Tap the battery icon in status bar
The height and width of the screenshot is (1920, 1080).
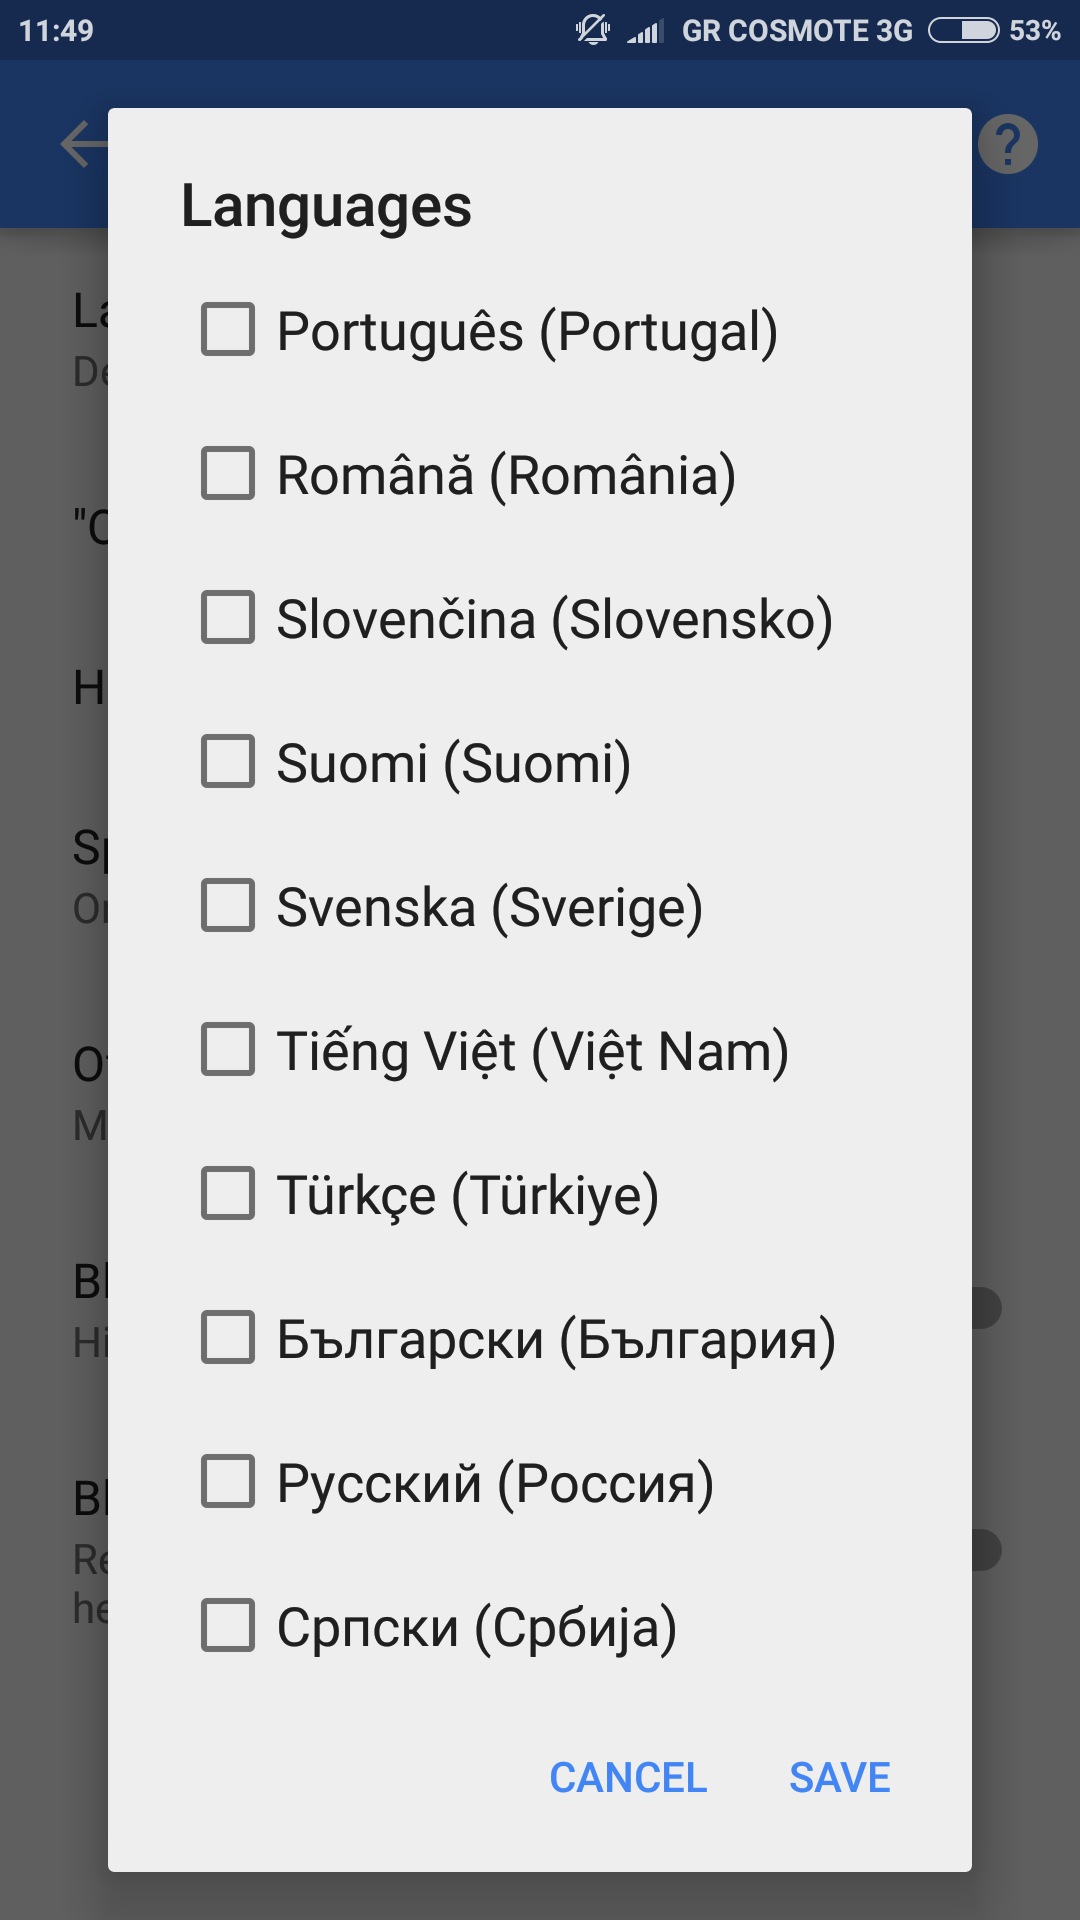click(963, 31)
